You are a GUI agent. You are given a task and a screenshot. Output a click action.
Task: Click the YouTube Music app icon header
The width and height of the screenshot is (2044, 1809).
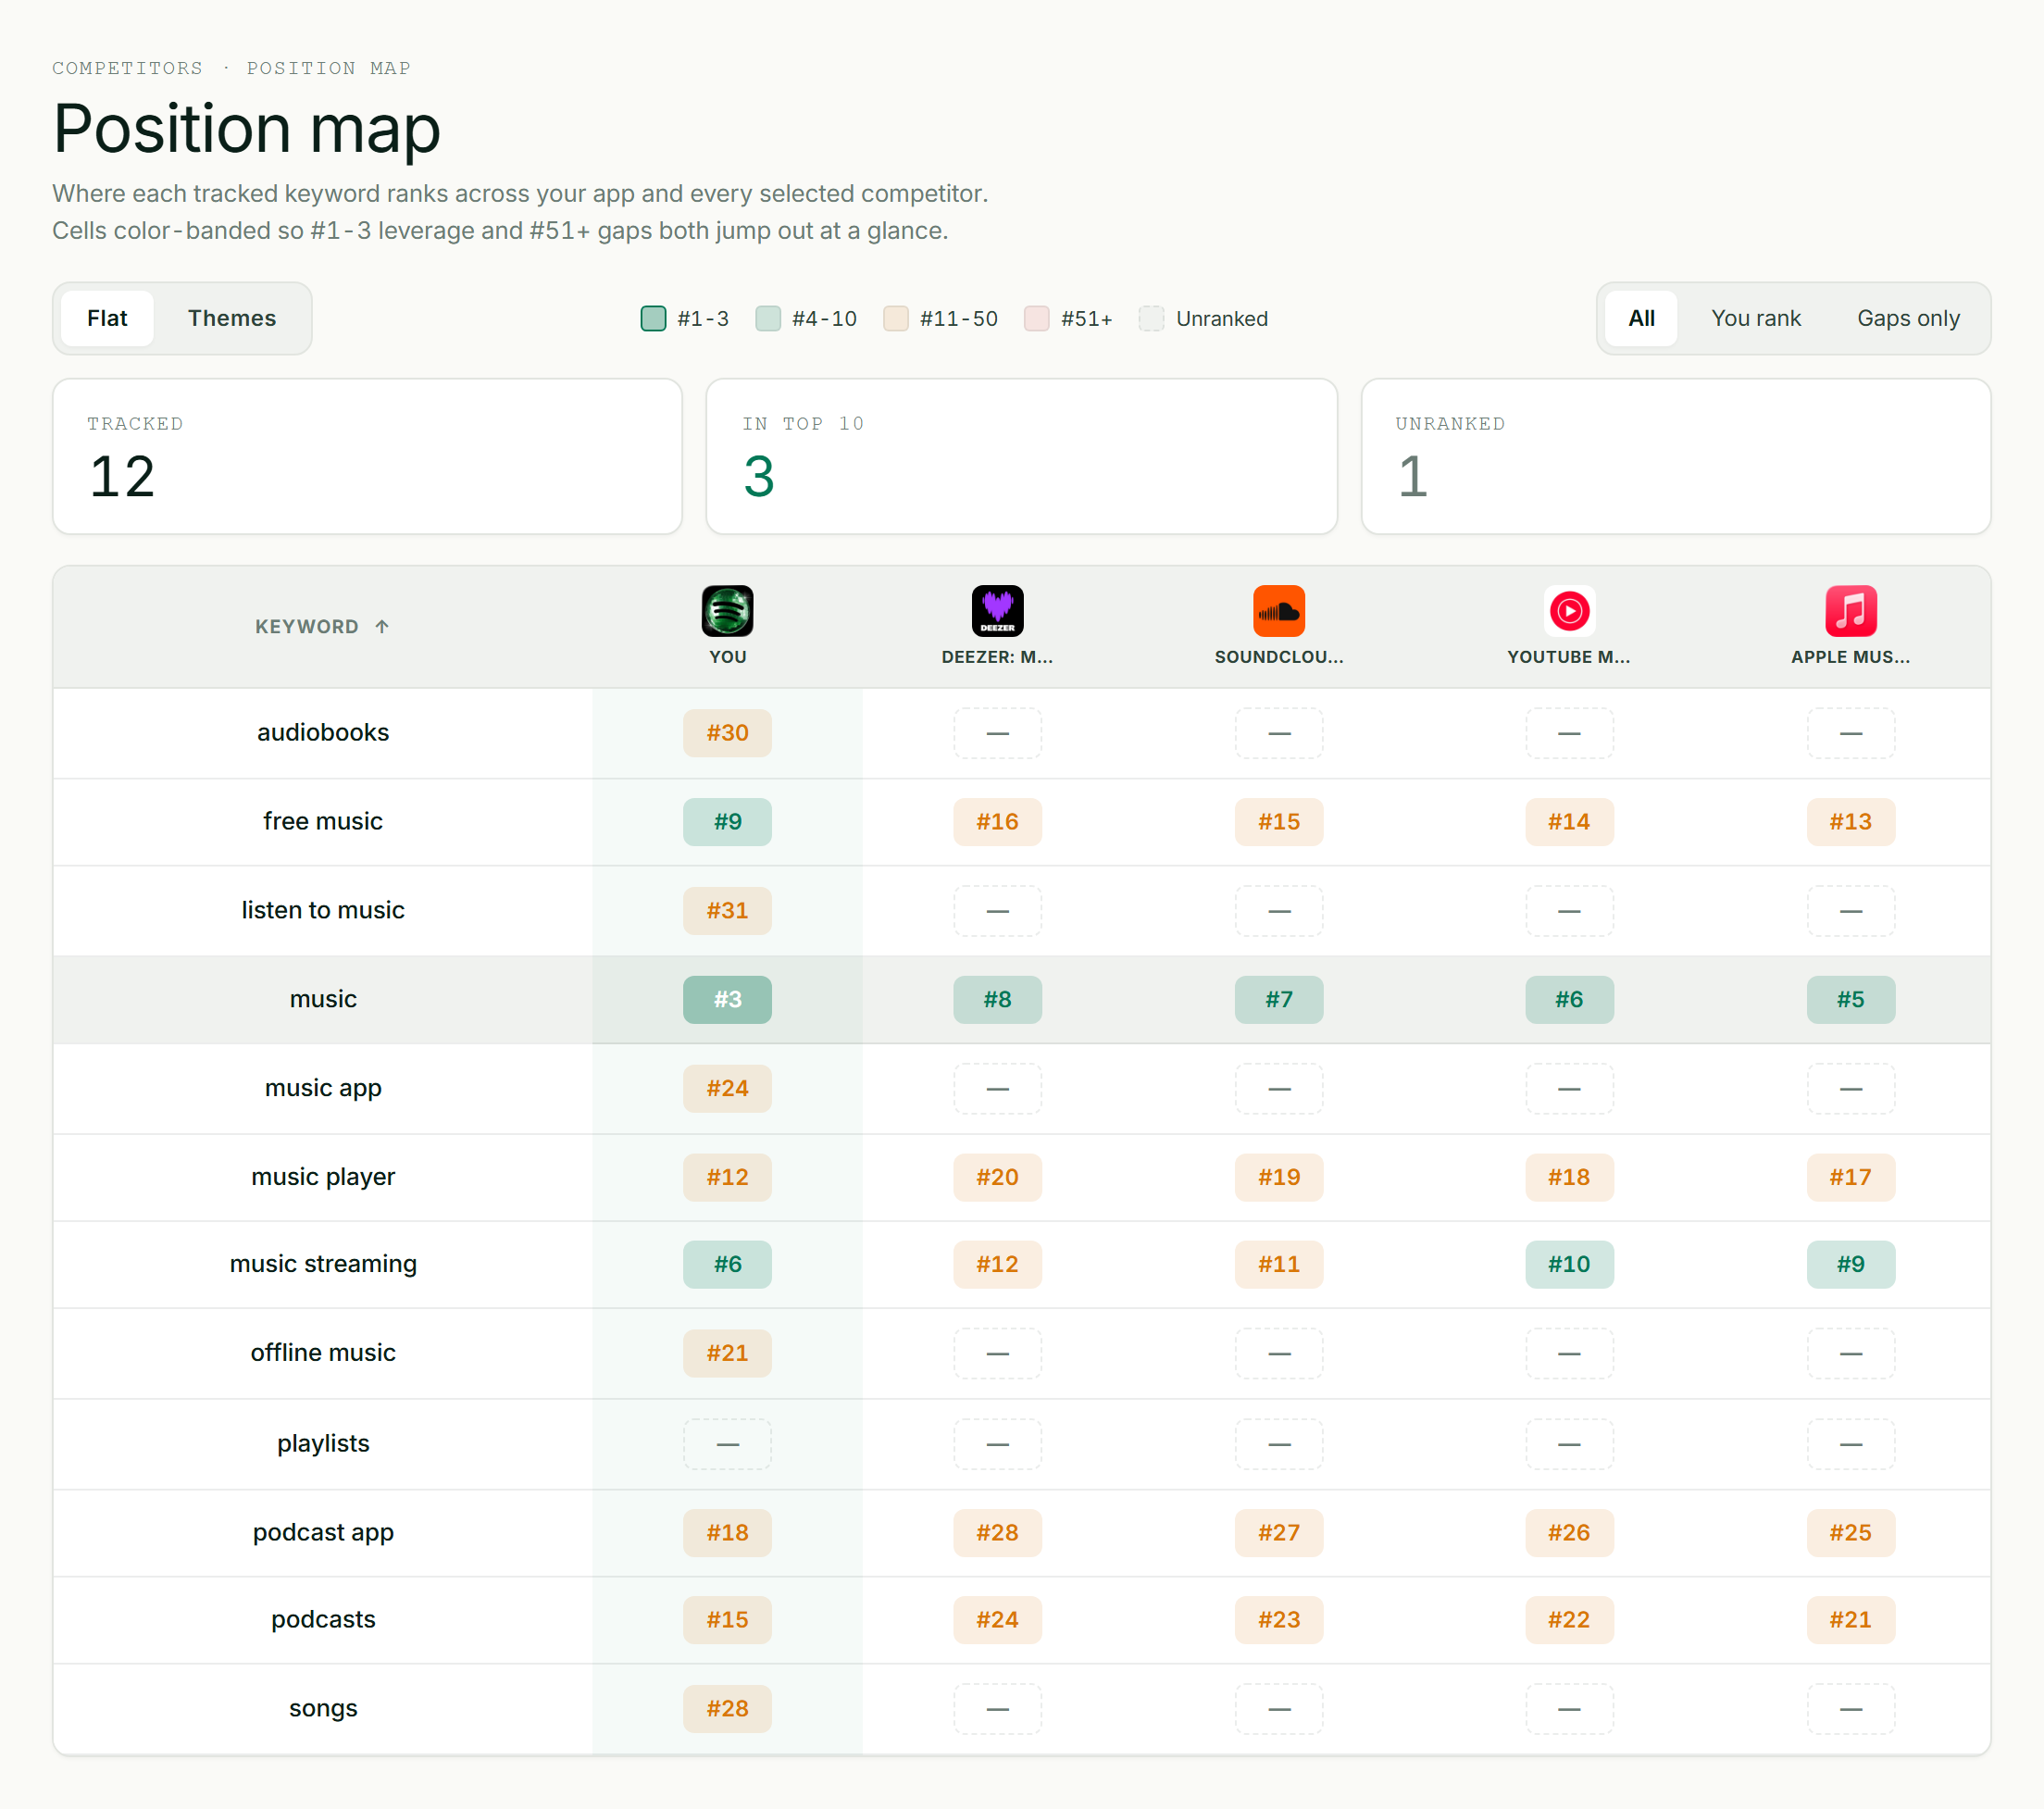[x=1569, y=611]
